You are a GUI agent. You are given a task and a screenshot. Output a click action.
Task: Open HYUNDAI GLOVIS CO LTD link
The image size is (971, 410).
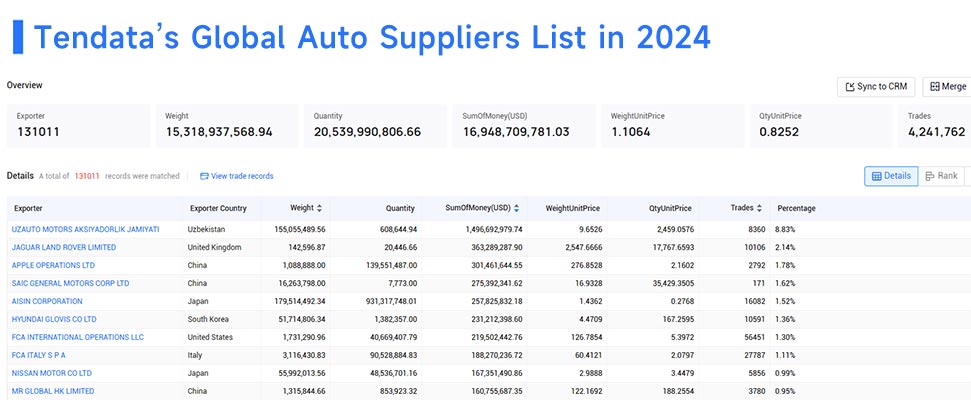tap(54, 319)
